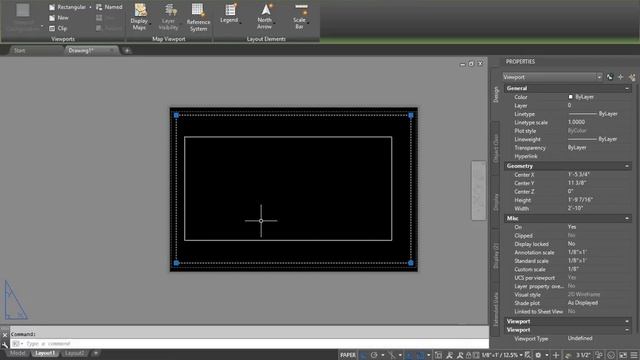Click the top-left viewport grip handle

coord(176,115)
